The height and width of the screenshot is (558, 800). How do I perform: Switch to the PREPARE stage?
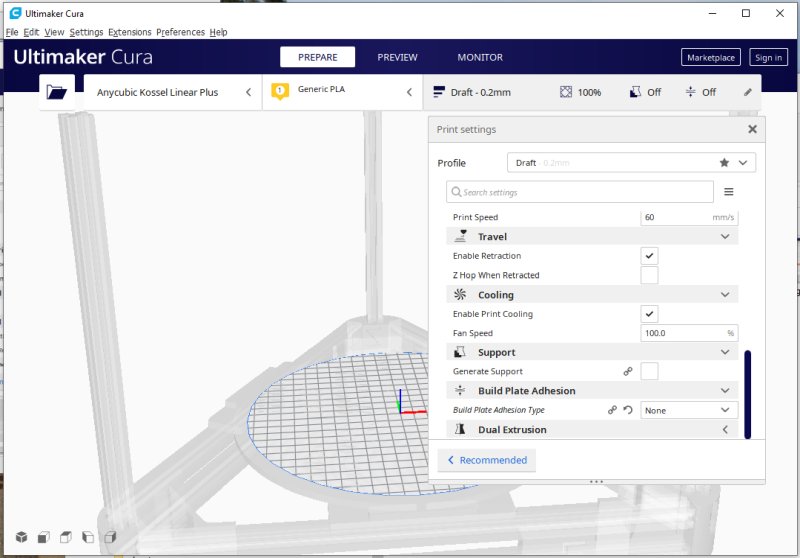pos(317,57)
